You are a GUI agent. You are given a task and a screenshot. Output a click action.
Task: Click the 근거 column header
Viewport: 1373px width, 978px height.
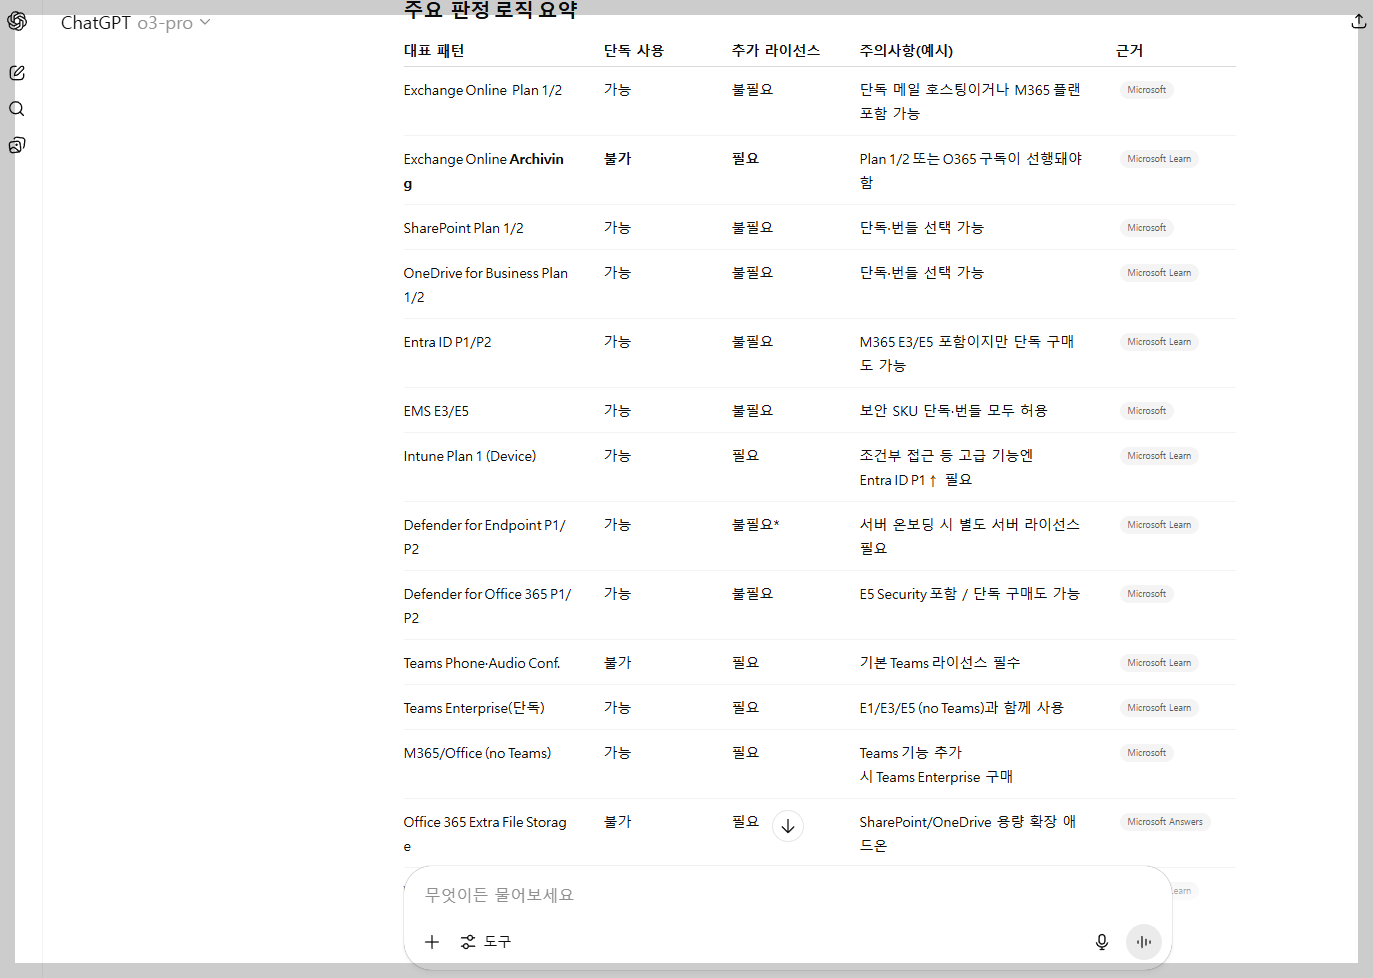pos(1129,51)
